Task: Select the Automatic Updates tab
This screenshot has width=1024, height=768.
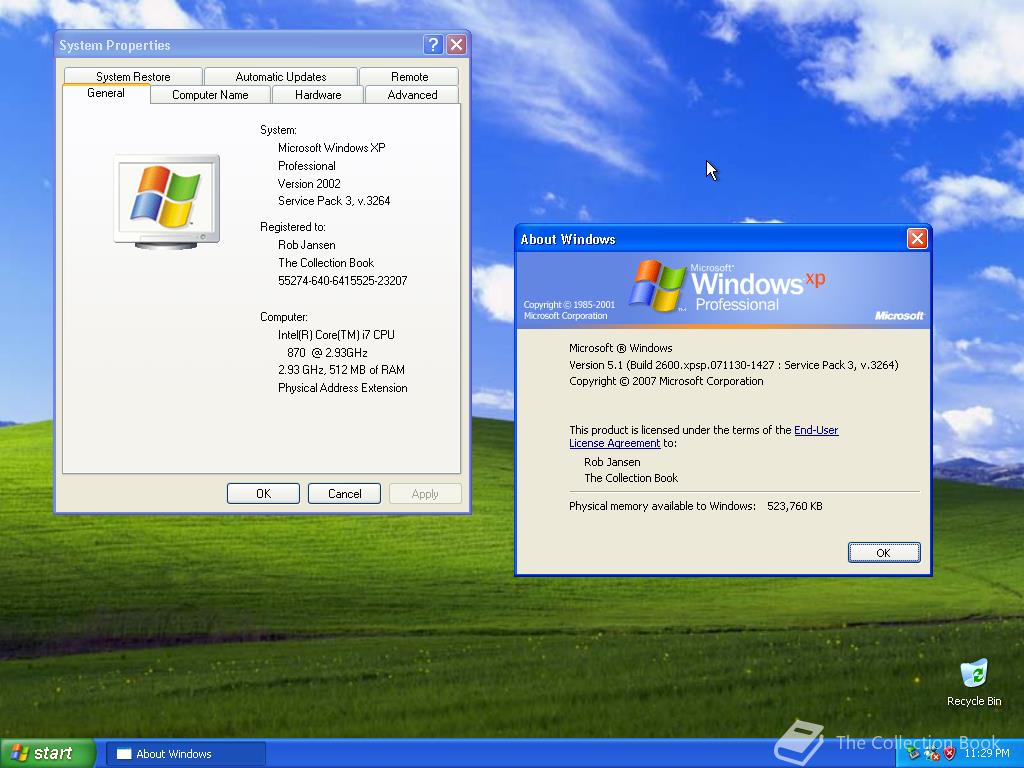Action: pyautogui.click(x=281, y=76)
